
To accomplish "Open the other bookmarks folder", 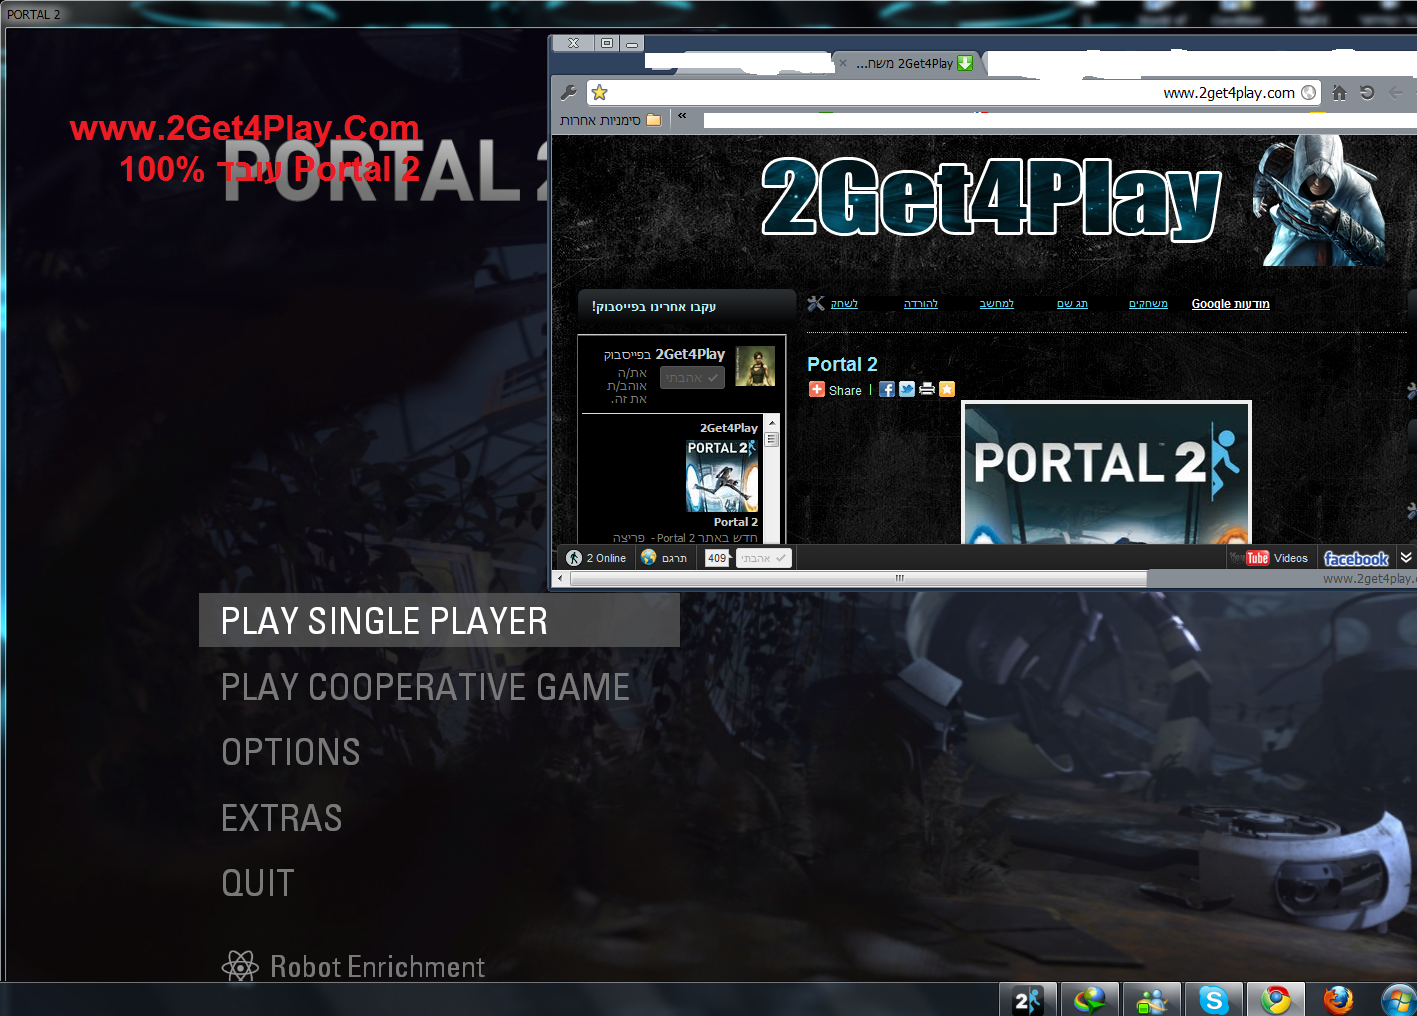I will pyautogui.click(x=611, y=120).
